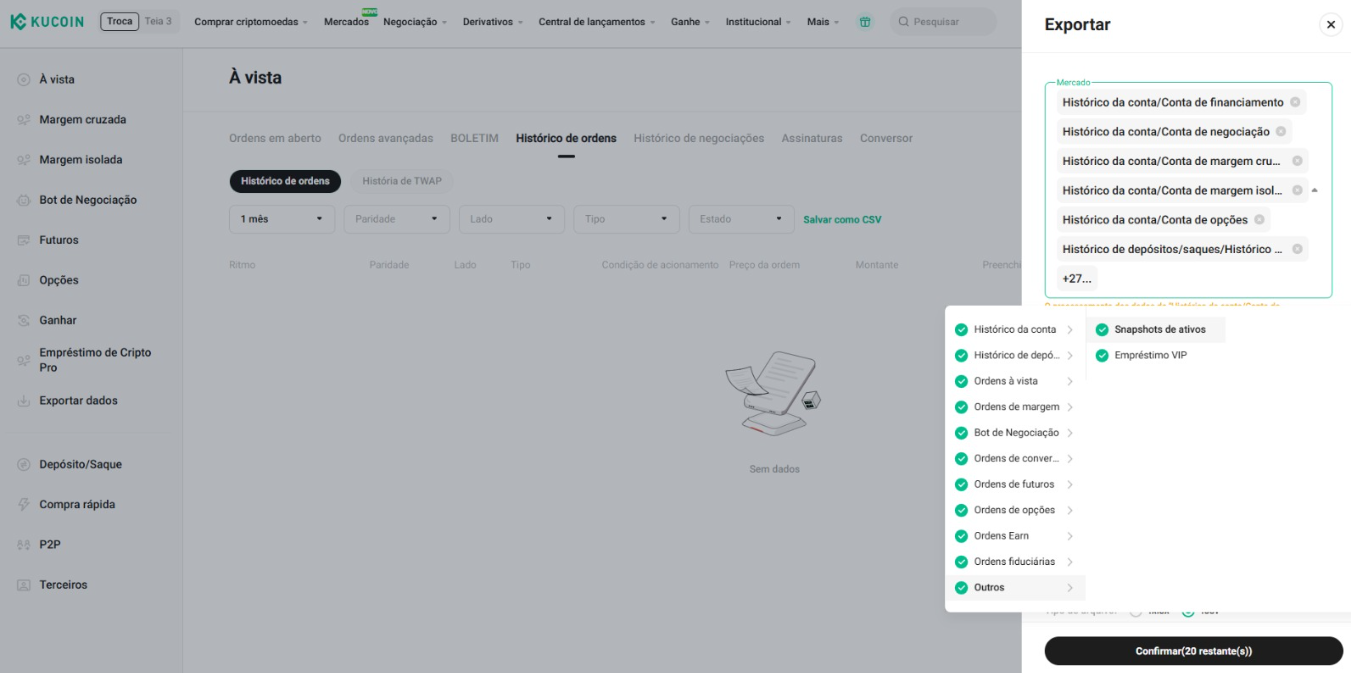Close the Exportar panel
The width and height of the screenshot is (1351, 673).
[x=1330, y=24]
